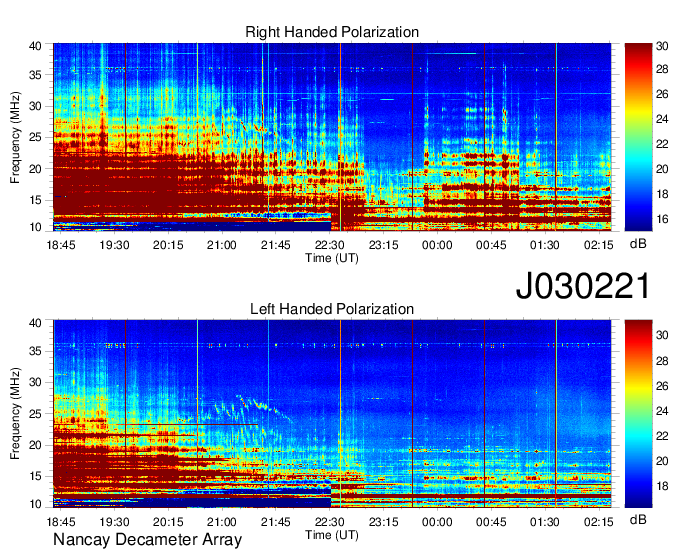The height and width of the screenshot is (552, 680).
Task: Click the color bar beside the Right Handed plot
Action: click(x=638, y=137)
